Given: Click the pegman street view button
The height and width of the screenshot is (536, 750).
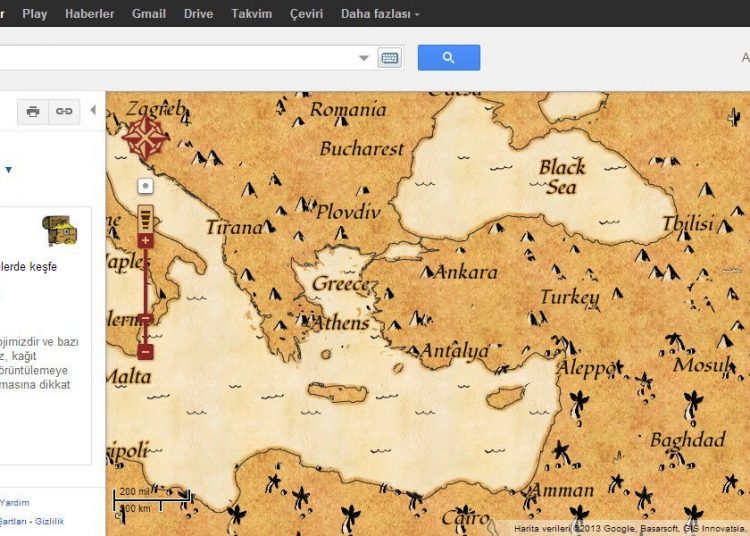Looking at the screenshot, I should pyautogui.click(x=145, y=186).
